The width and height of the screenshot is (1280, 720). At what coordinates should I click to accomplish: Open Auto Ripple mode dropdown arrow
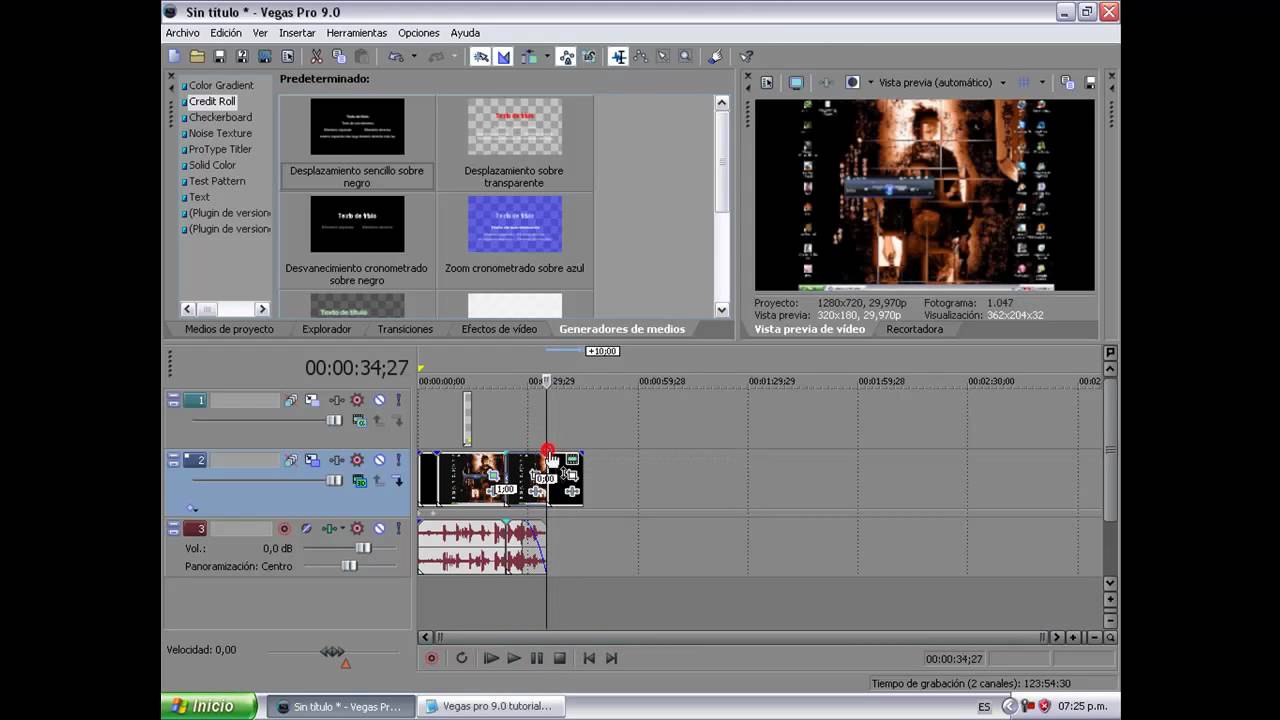(547, 57)
